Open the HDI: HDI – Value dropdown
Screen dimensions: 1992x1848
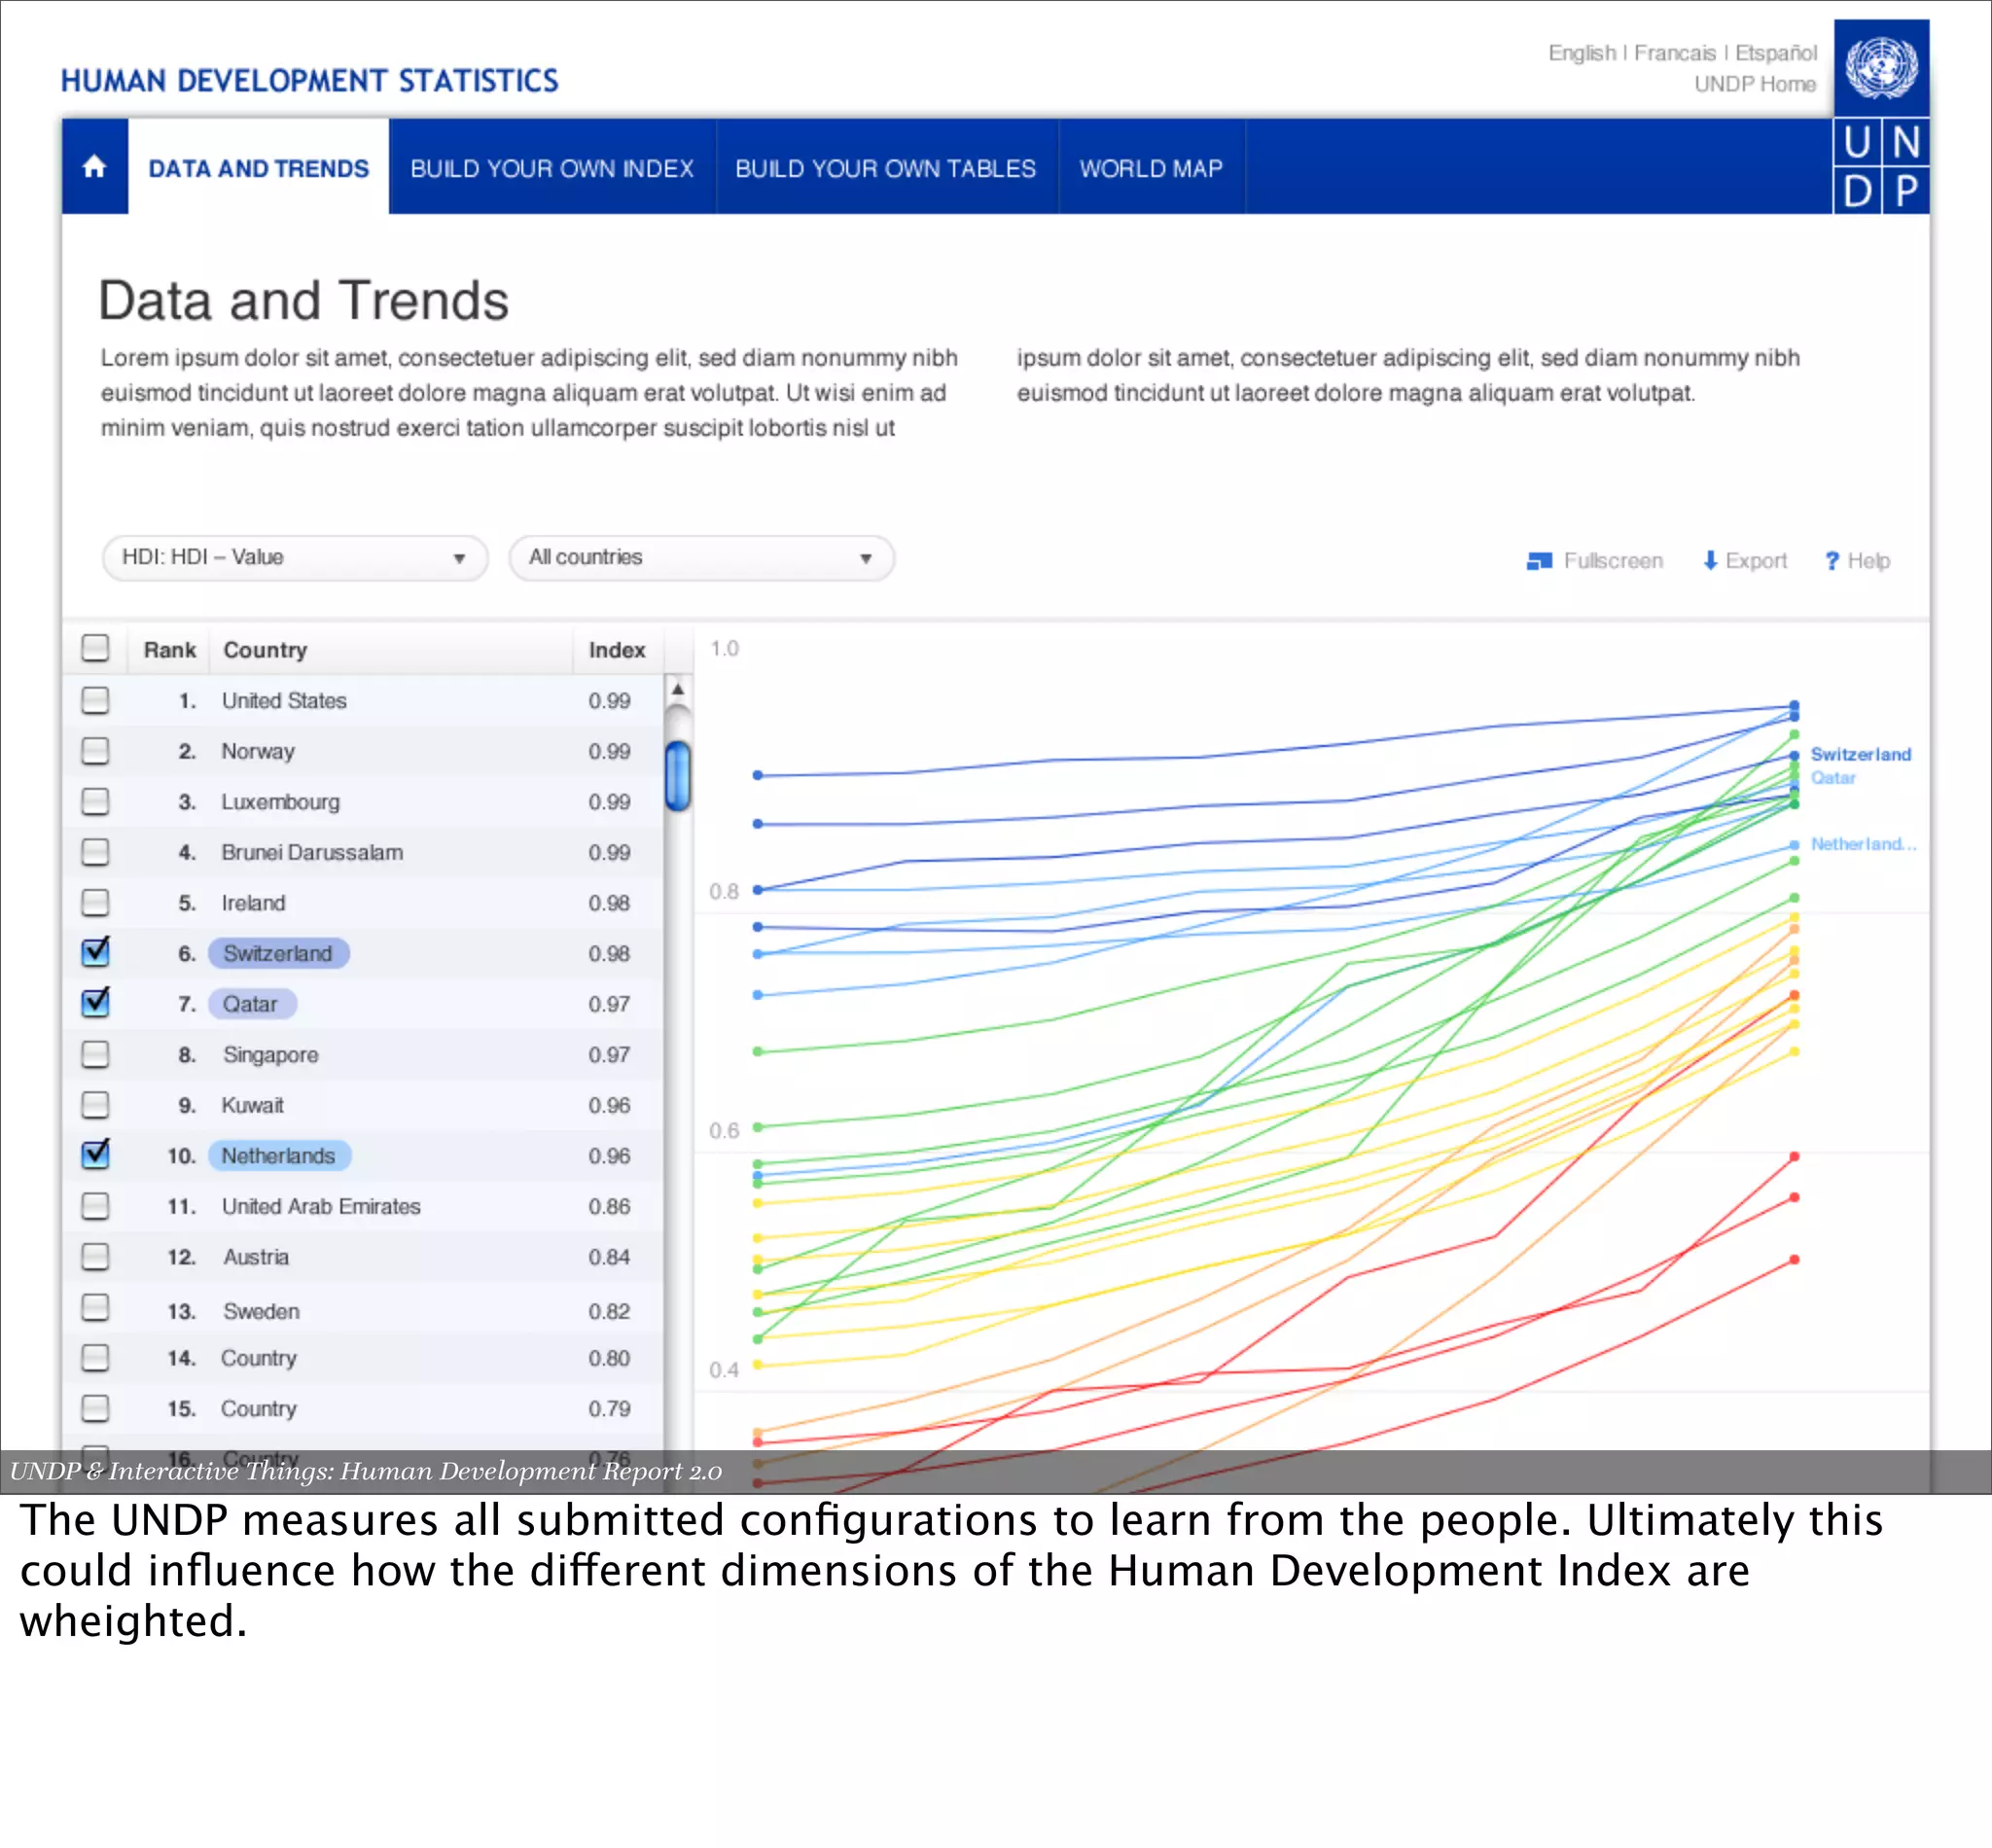coord(295,558)
